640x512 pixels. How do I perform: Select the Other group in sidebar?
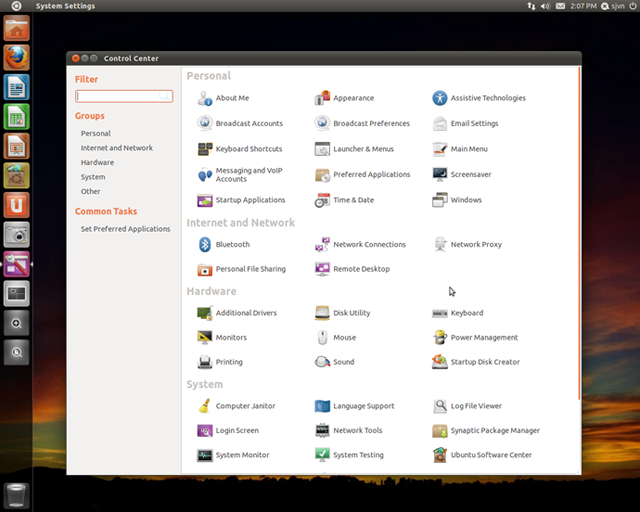pos(91,191)
